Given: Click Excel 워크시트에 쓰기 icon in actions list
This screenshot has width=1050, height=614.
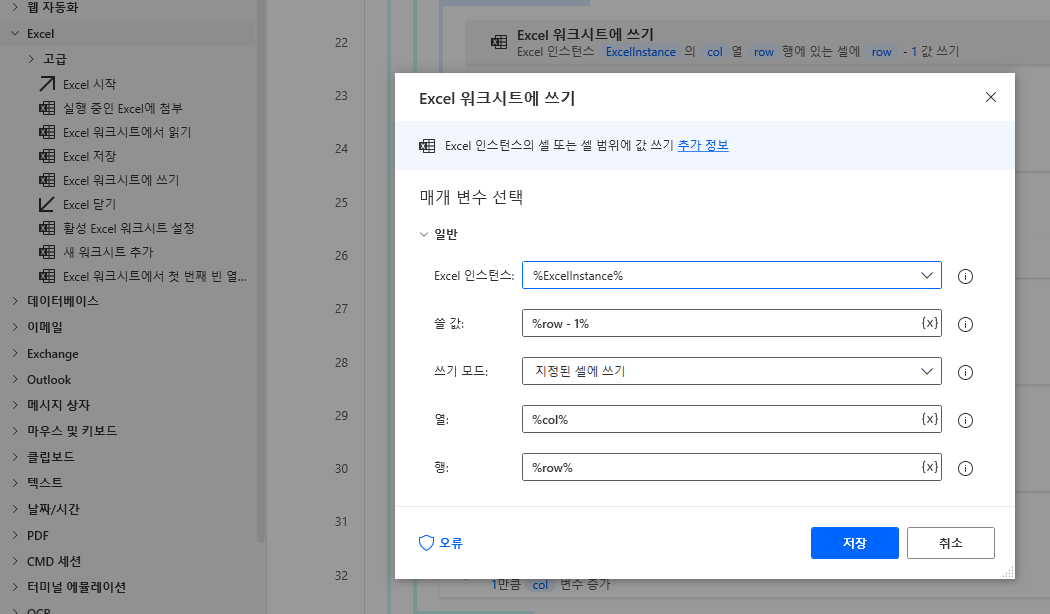Looking at the screenshot, I should tap(47, 180).
